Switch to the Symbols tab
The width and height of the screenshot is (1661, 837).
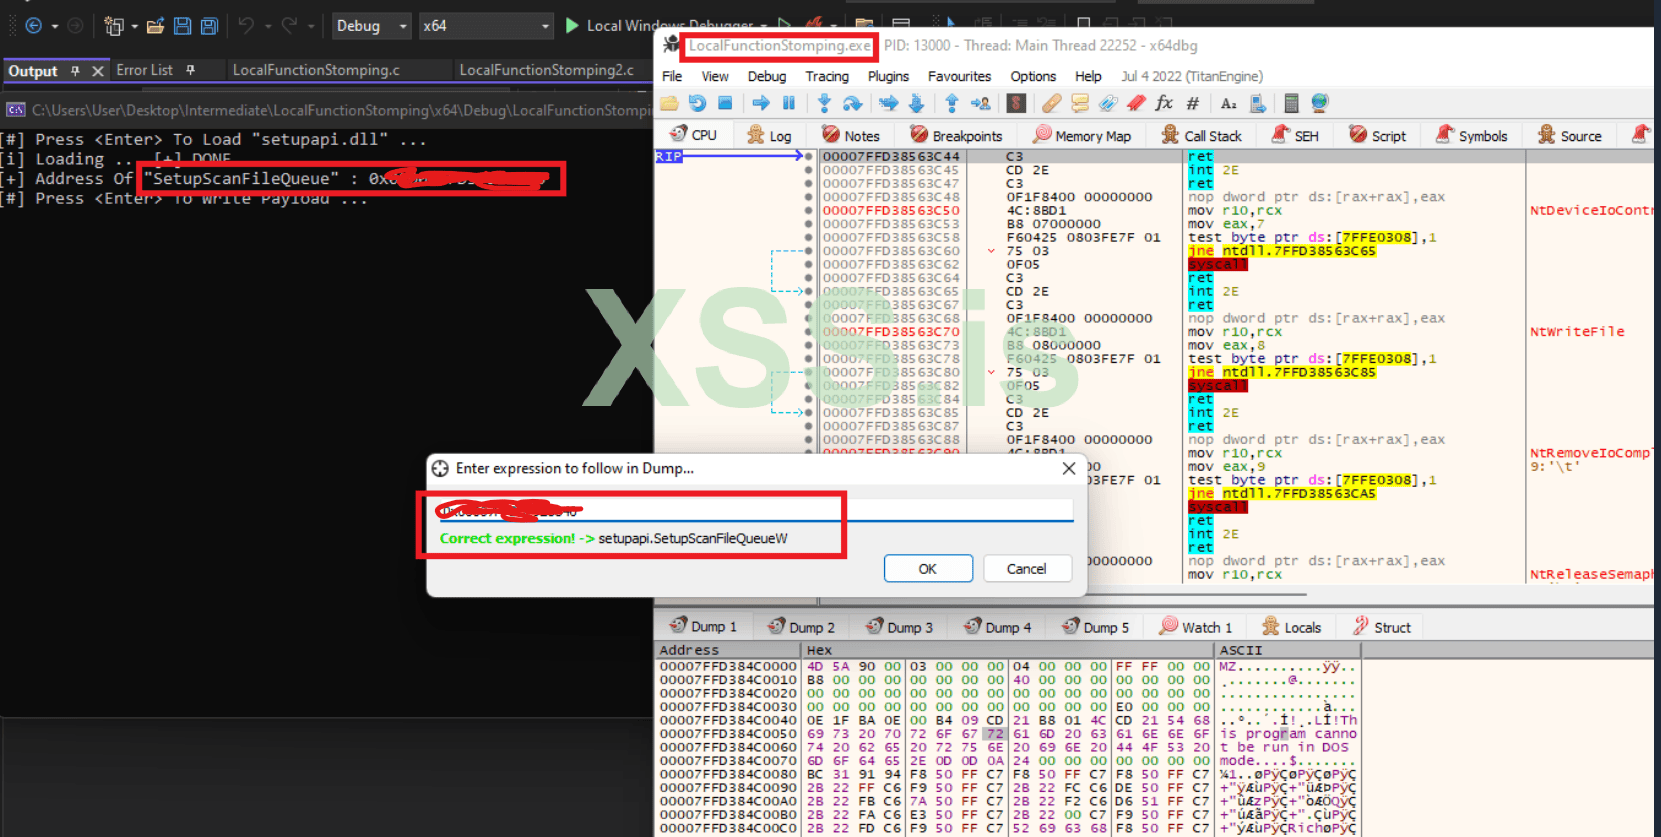pos(1471,135)
